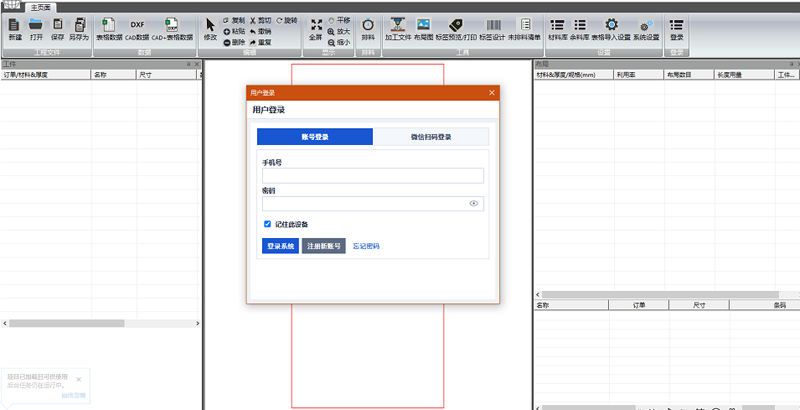Screen dimensions: 800x410
Task: Save the project using the 保存 icon
Action: click(x=58, y=30)
